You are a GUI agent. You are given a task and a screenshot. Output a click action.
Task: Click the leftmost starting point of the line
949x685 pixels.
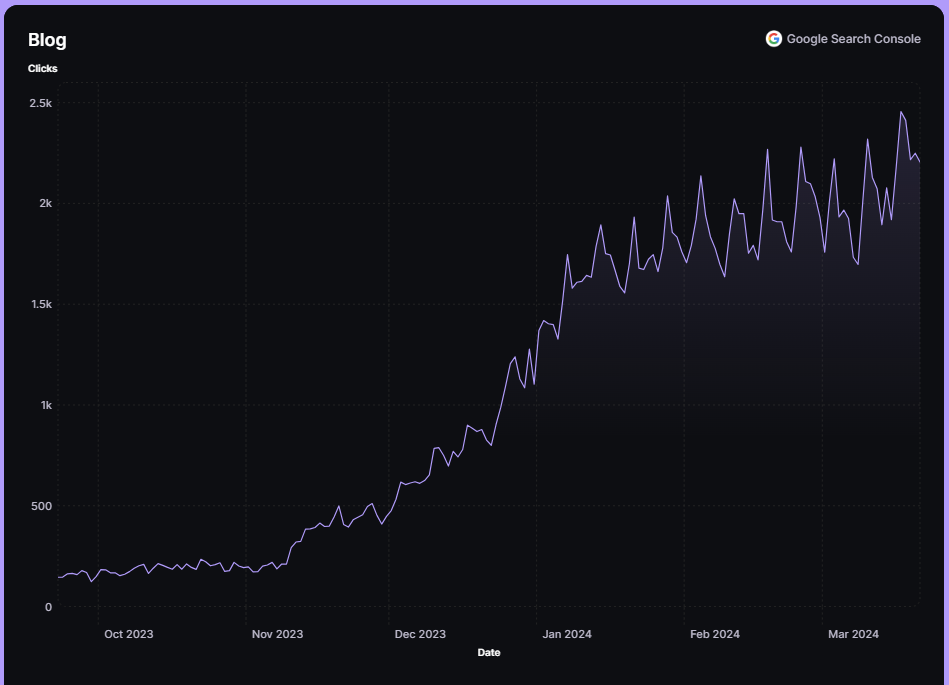click(x=58, y=577)
